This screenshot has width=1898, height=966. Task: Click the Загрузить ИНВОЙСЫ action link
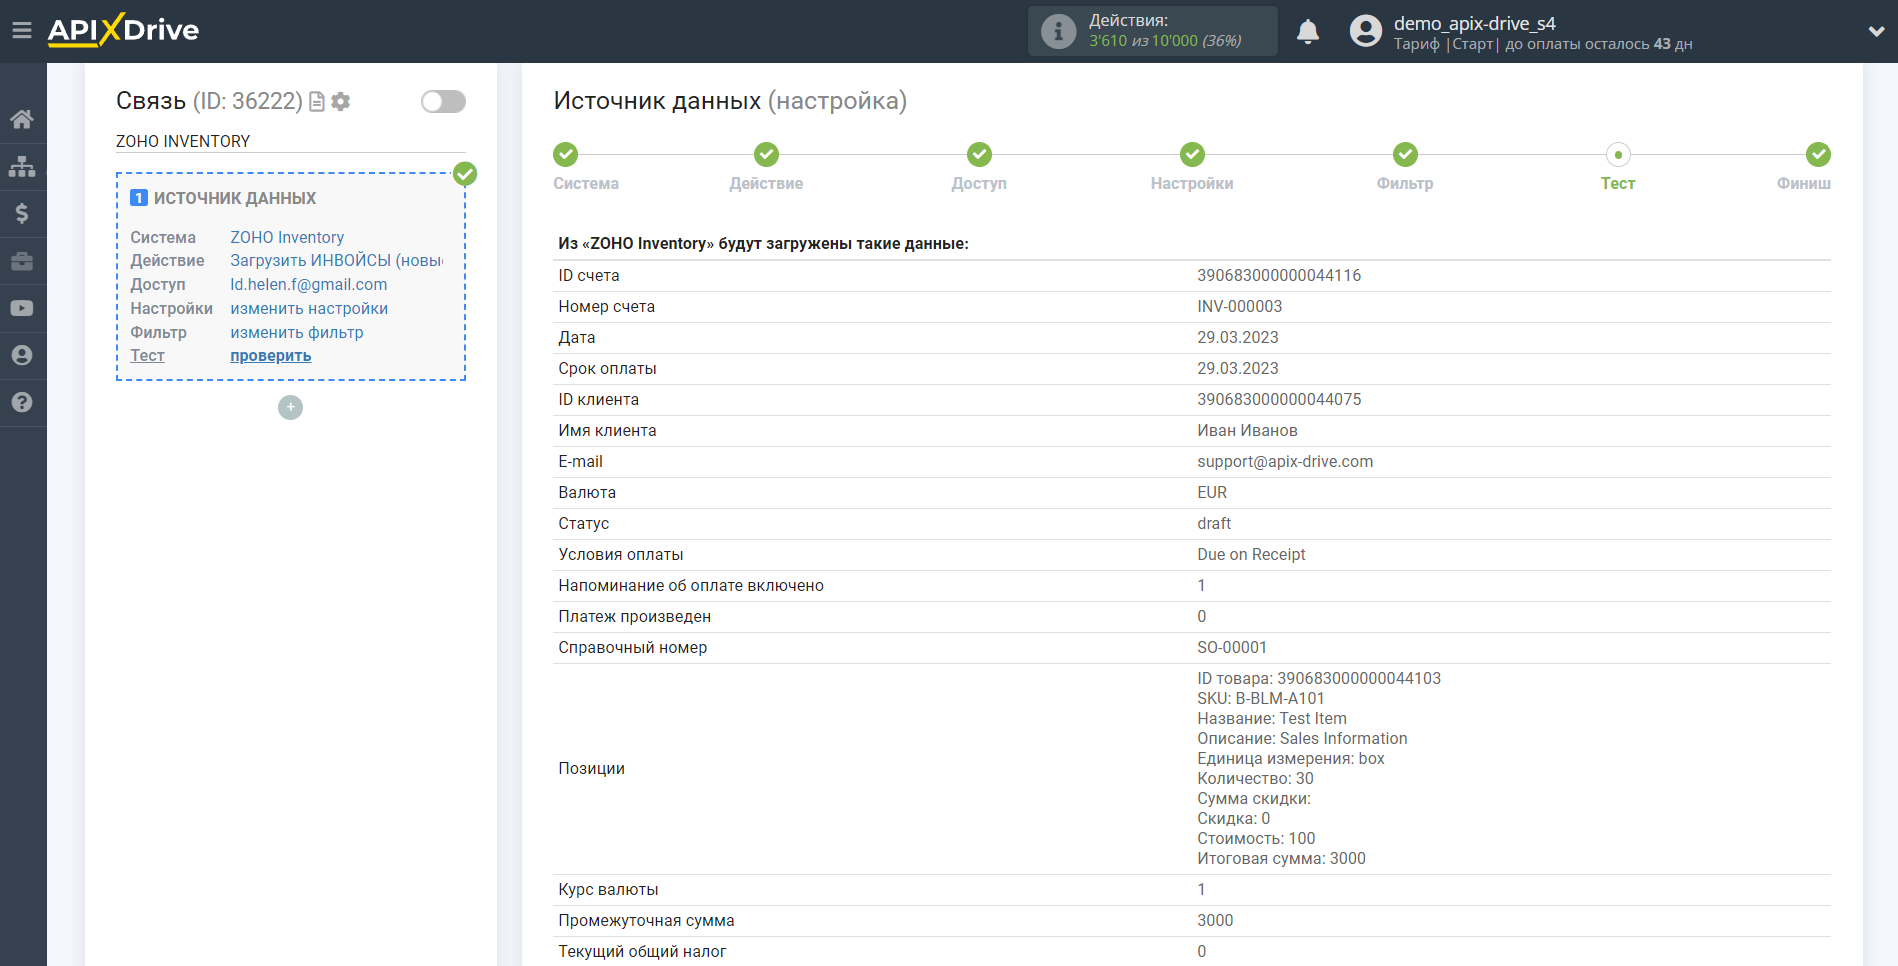point(337,261)
